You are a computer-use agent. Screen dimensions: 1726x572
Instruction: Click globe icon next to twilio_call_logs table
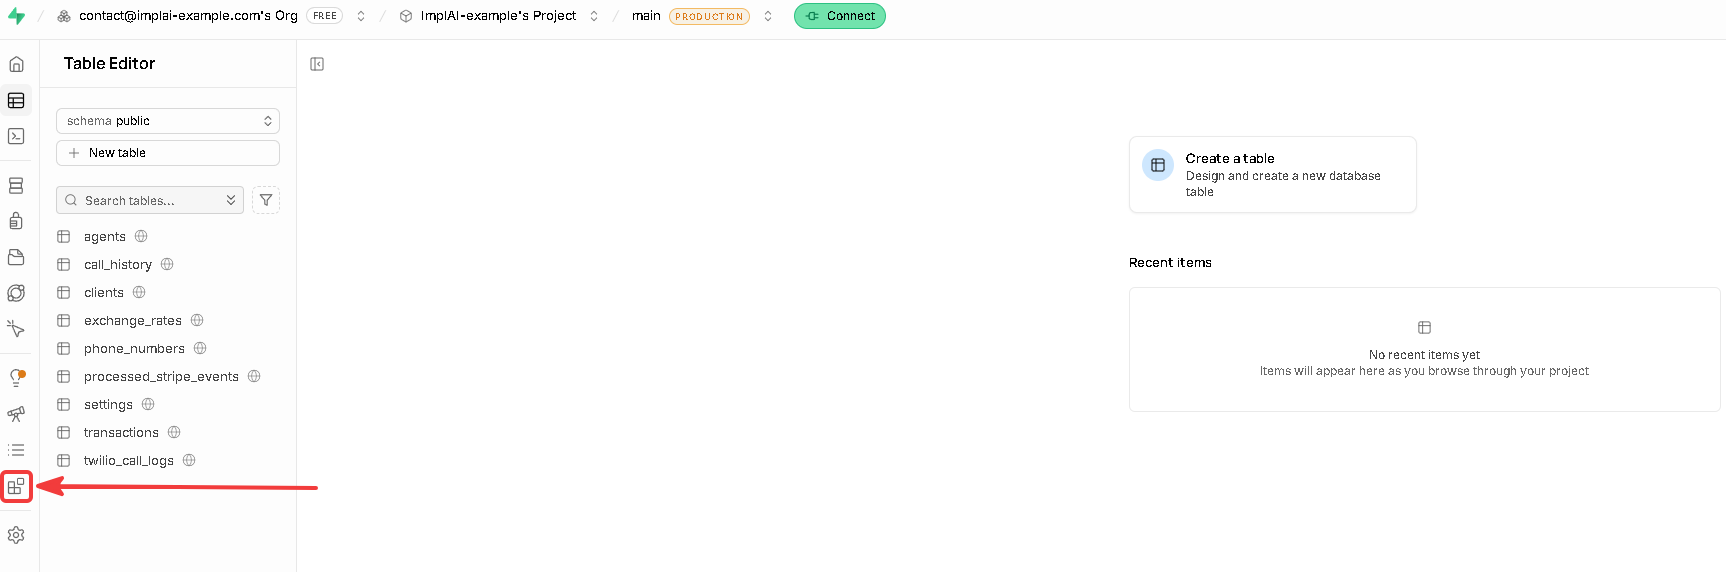189,460
